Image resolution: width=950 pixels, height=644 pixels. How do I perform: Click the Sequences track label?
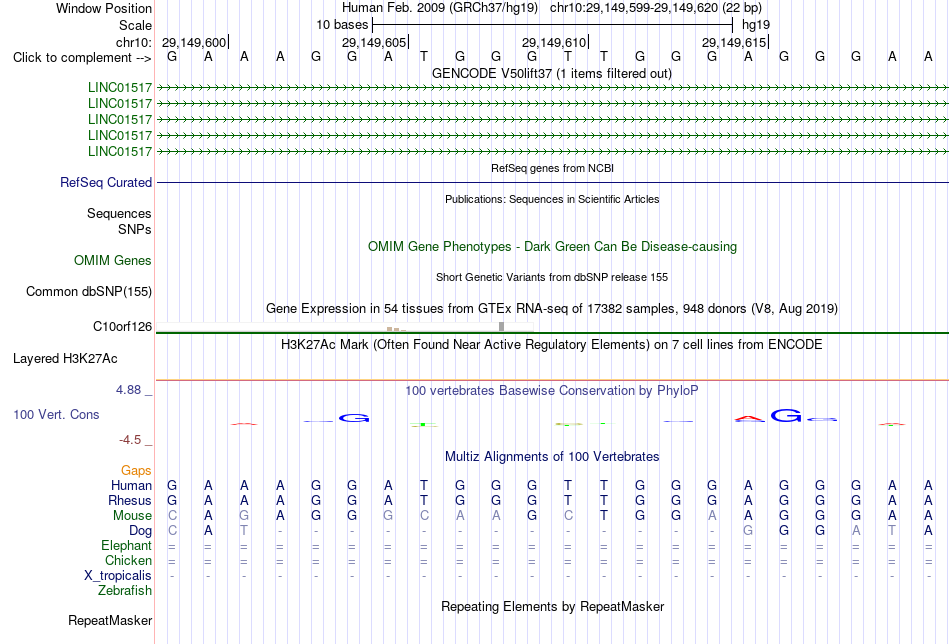coord(119,213)
